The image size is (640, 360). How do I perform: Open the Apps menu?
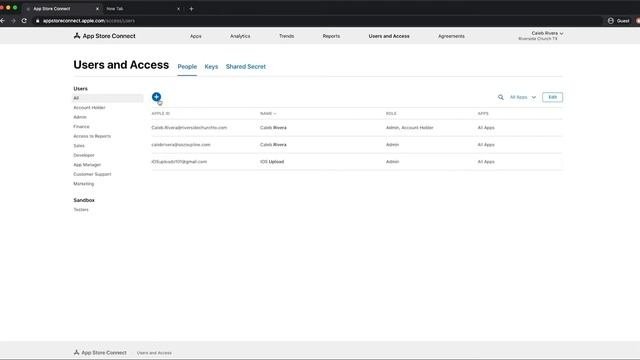[196, 36]
